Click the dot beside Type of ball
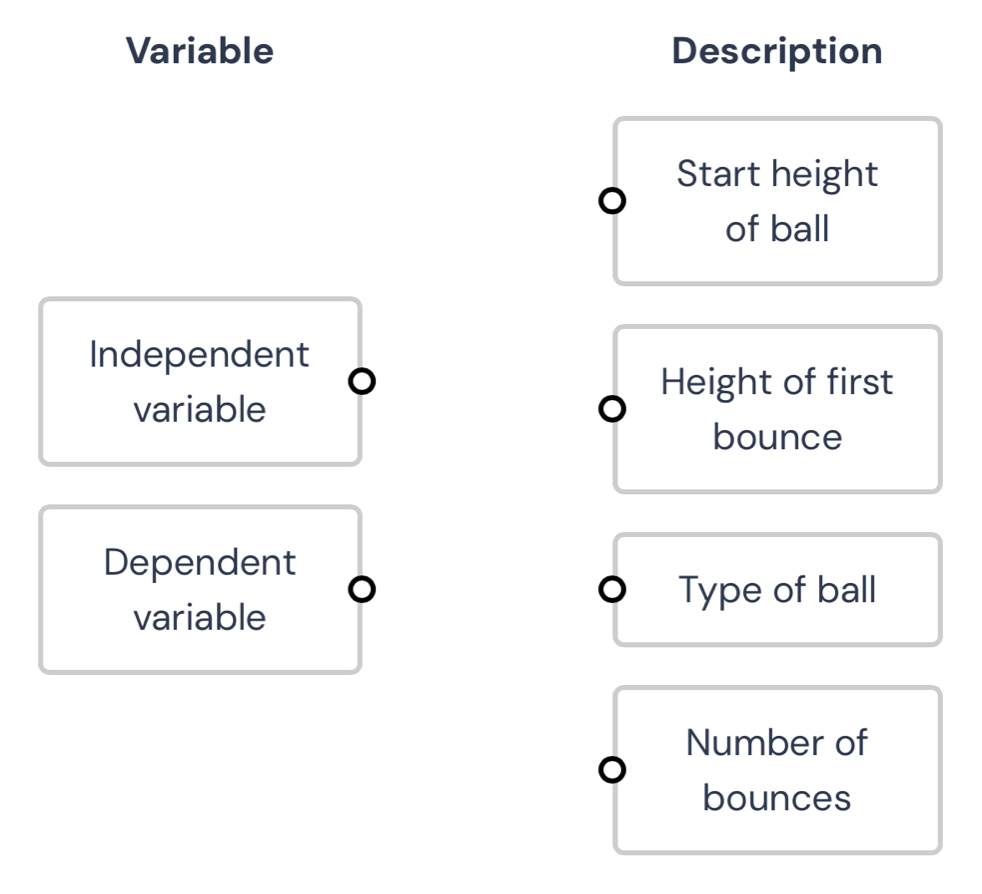This screenshot has width=982, height=894. [614, 590]
